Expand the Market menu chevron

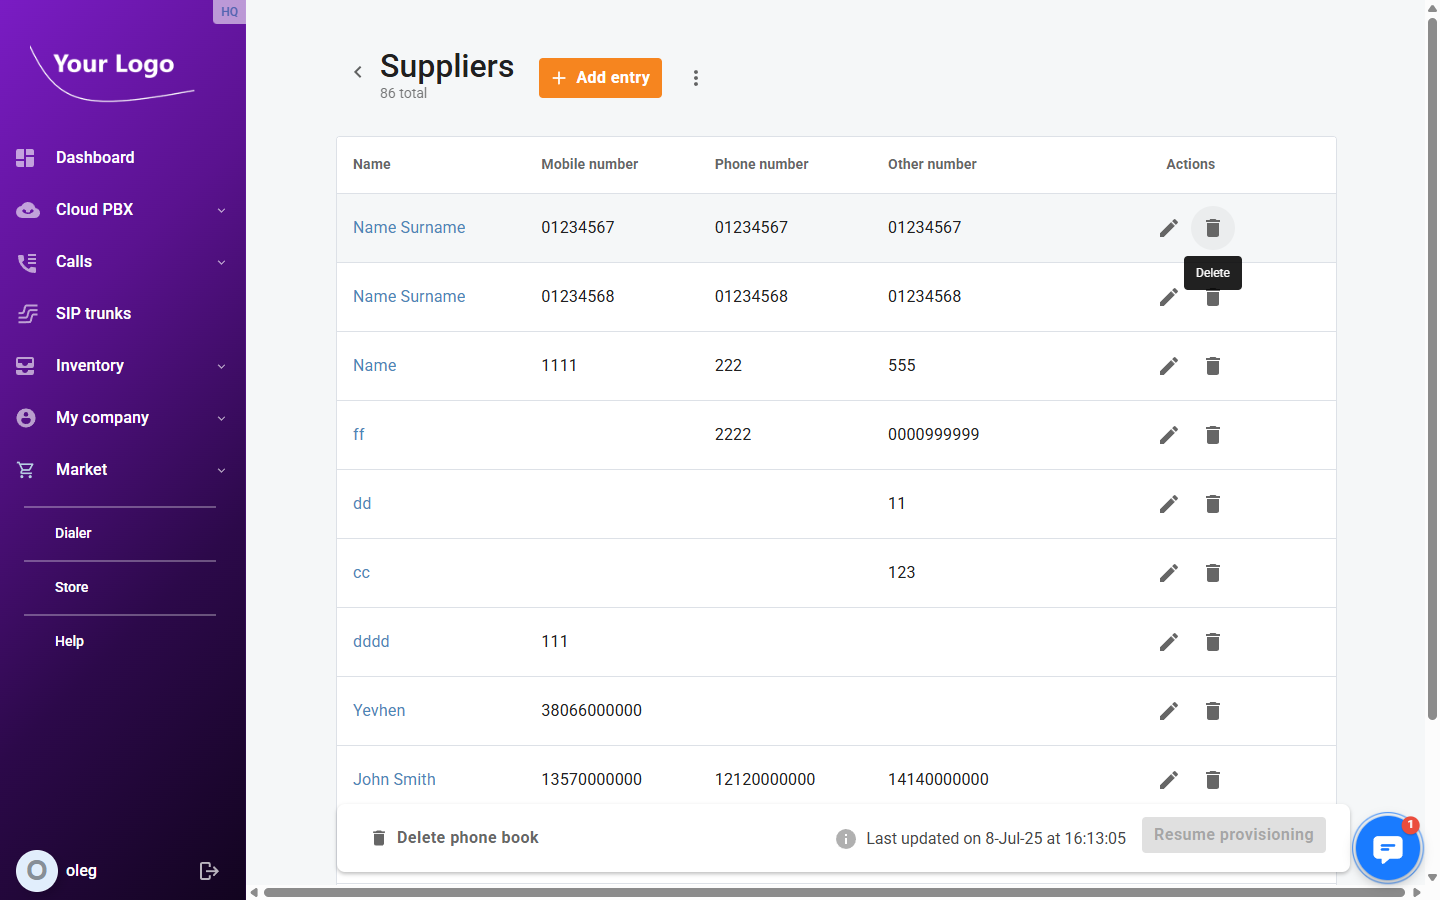(x=221, y=470)
